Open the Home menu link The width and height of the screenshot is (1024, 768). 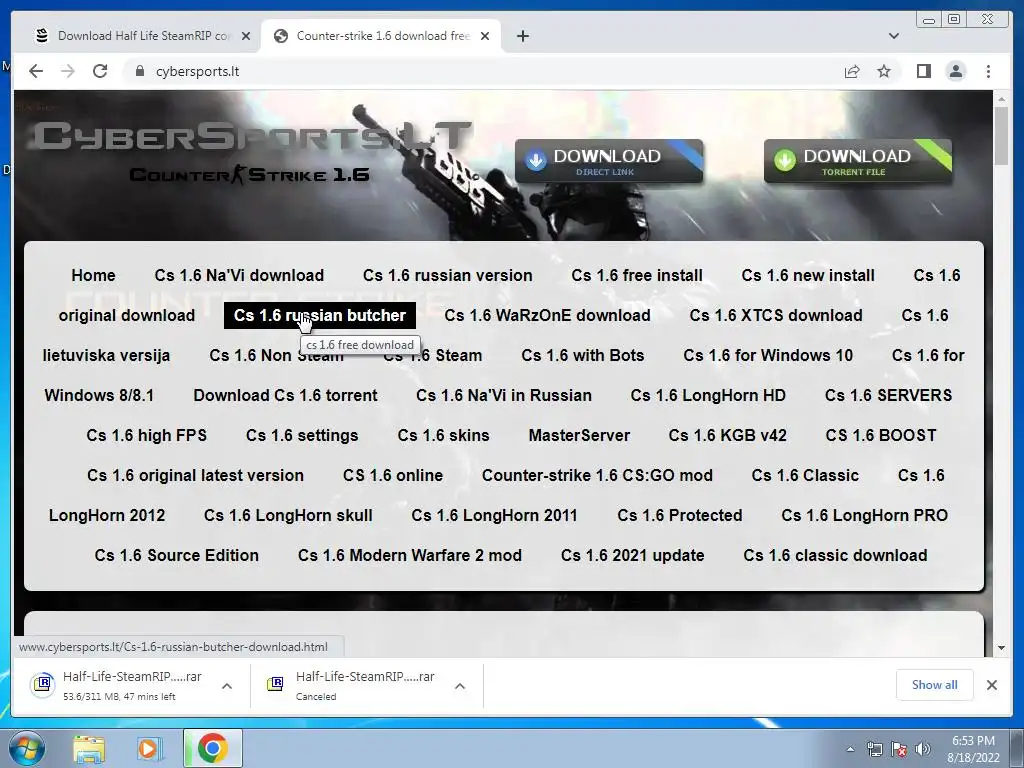click(93, 276)
